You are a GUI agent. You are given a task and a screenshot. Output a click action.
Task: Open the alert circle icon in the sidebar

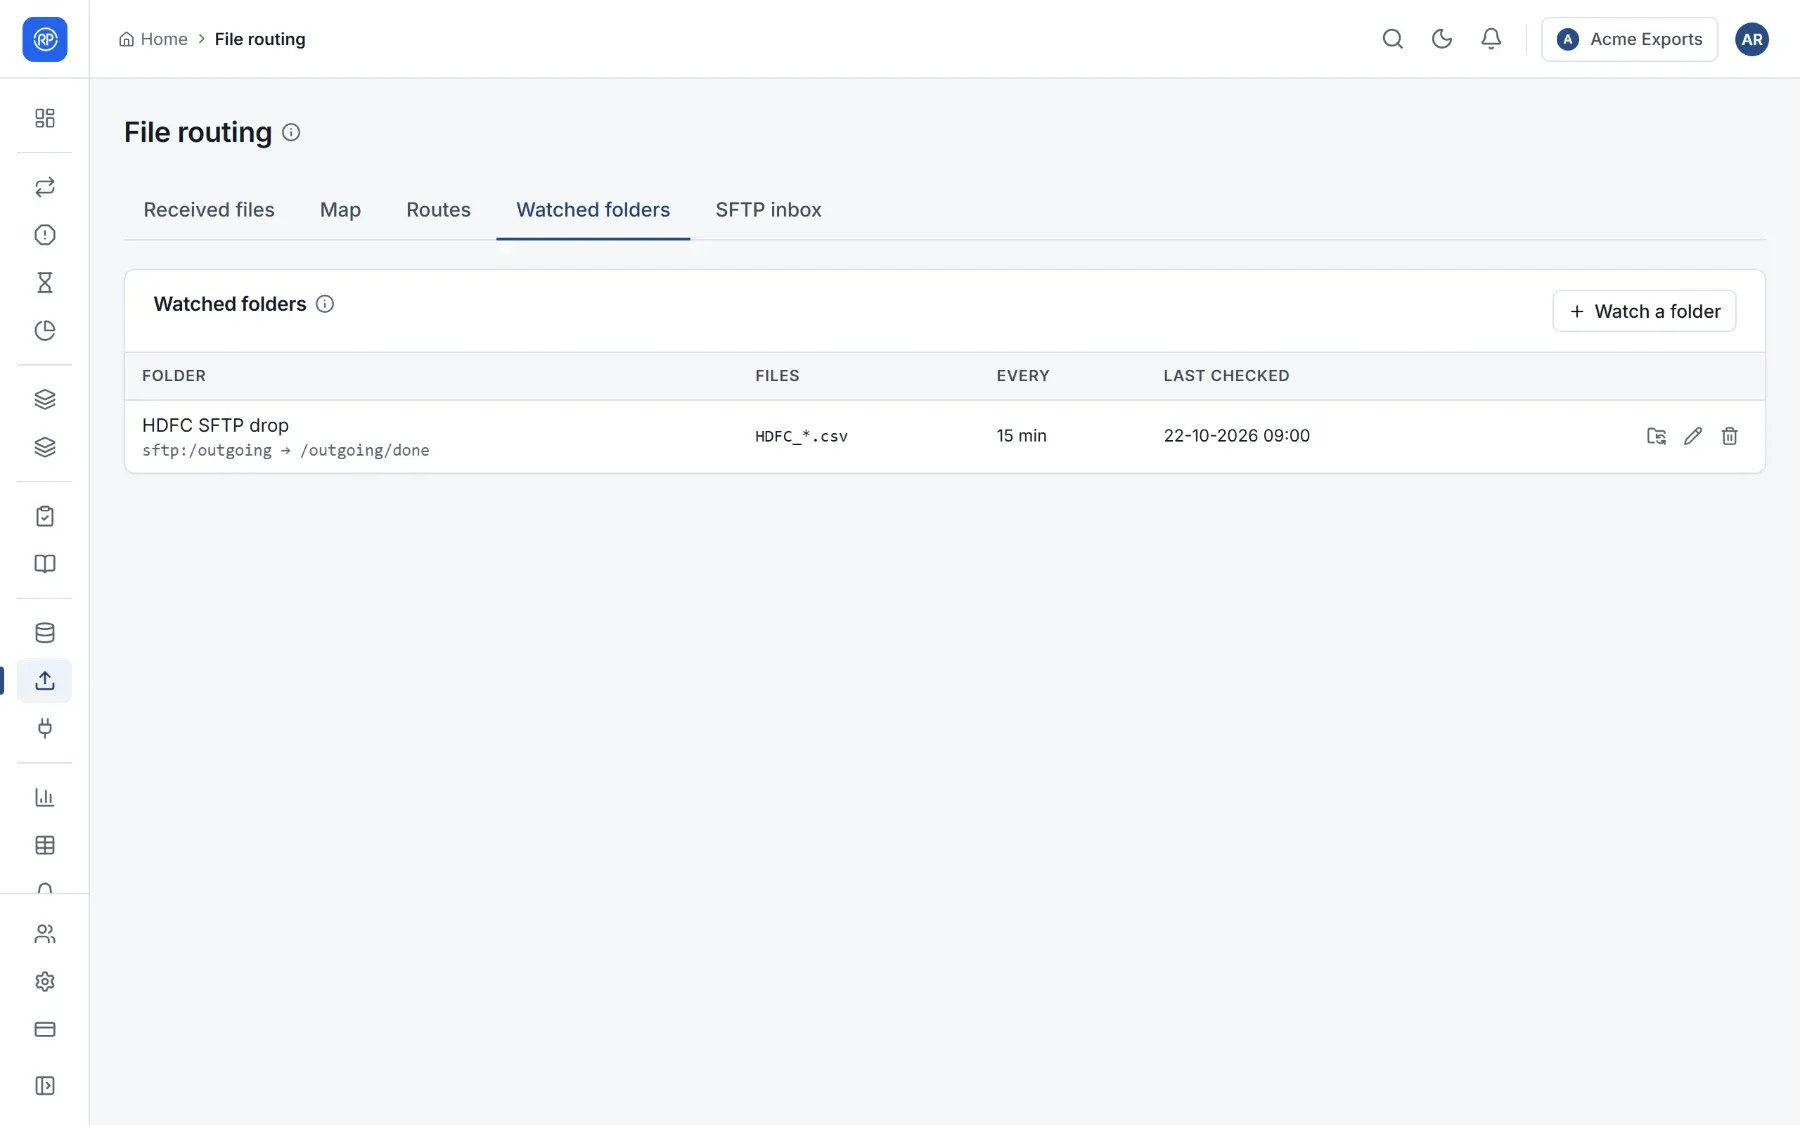click(x=45, y=235)
